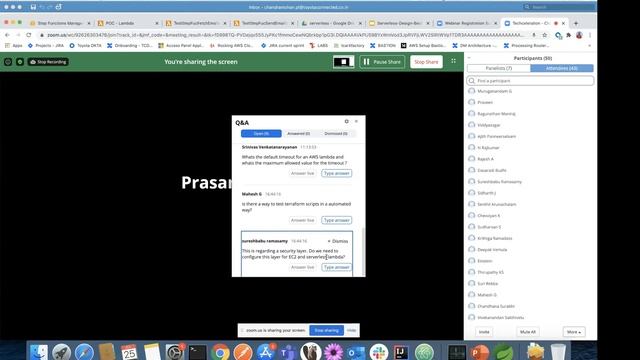The width and height of the screenshot is (640, 360).
Task: Open Finder from the Dock
Action: 39,352
